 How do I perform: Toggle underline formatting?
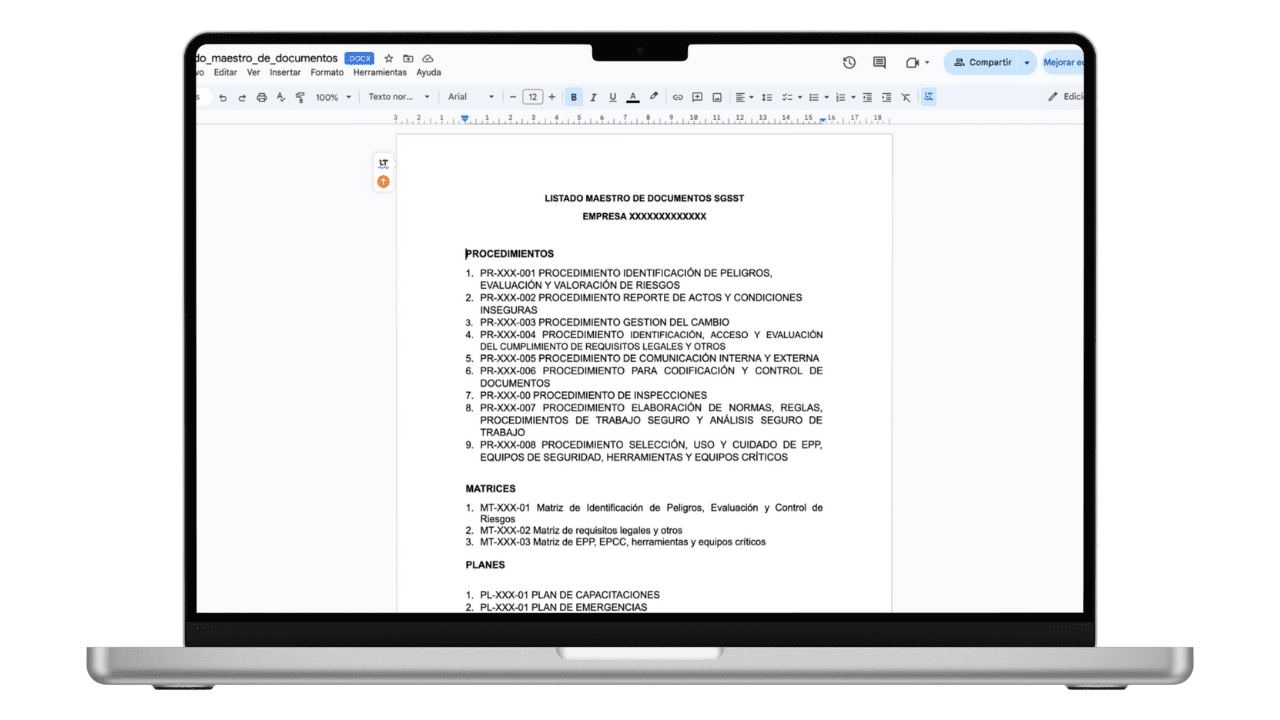[x=611, y=96]
